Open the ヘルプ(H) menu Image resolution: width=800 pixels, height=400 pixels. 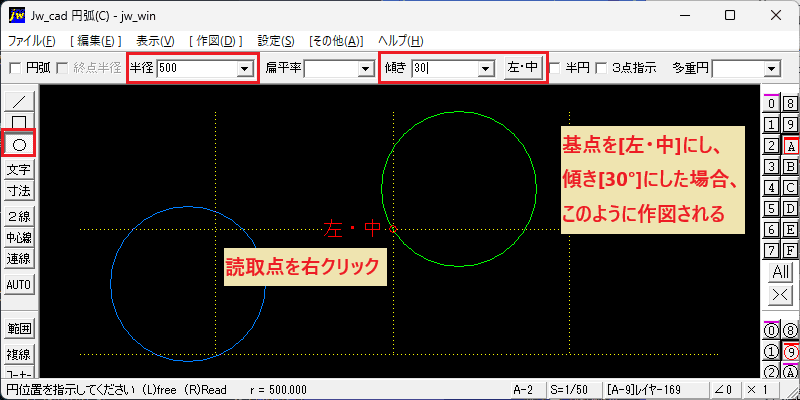pyautogui.click(x=401, y=41)
